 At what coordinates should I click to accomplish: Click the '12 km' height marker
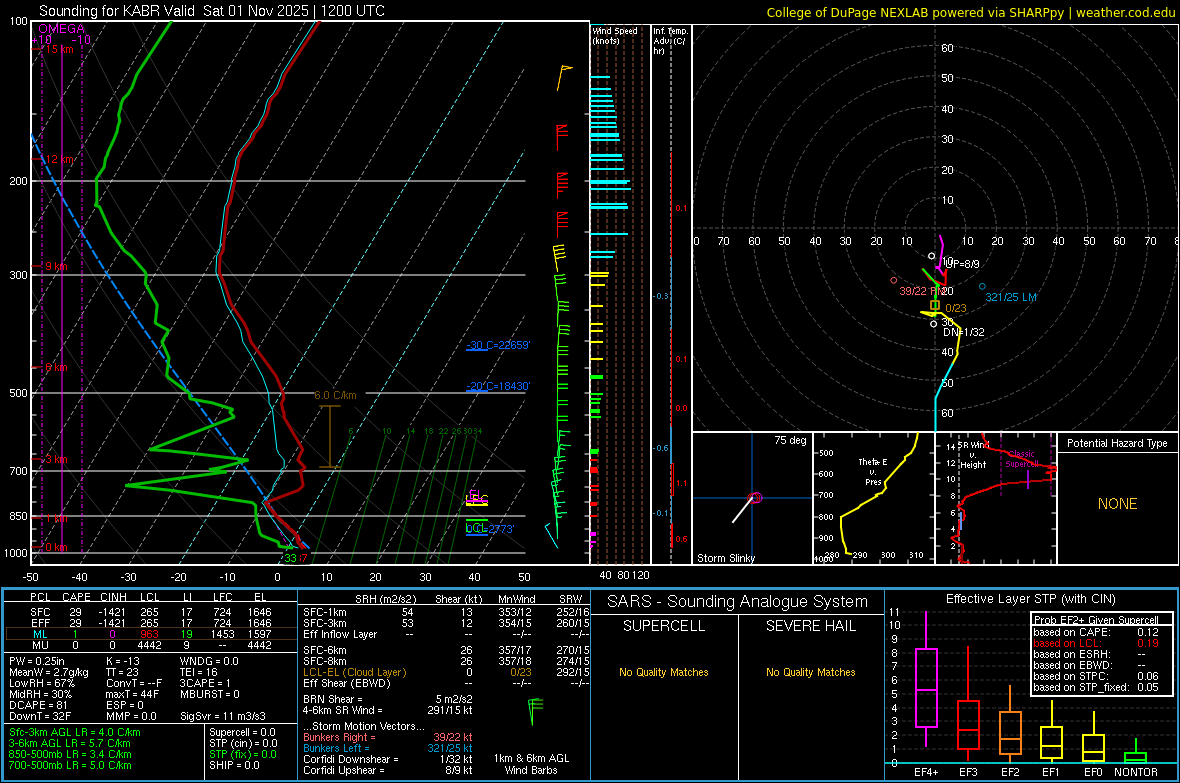59,160
